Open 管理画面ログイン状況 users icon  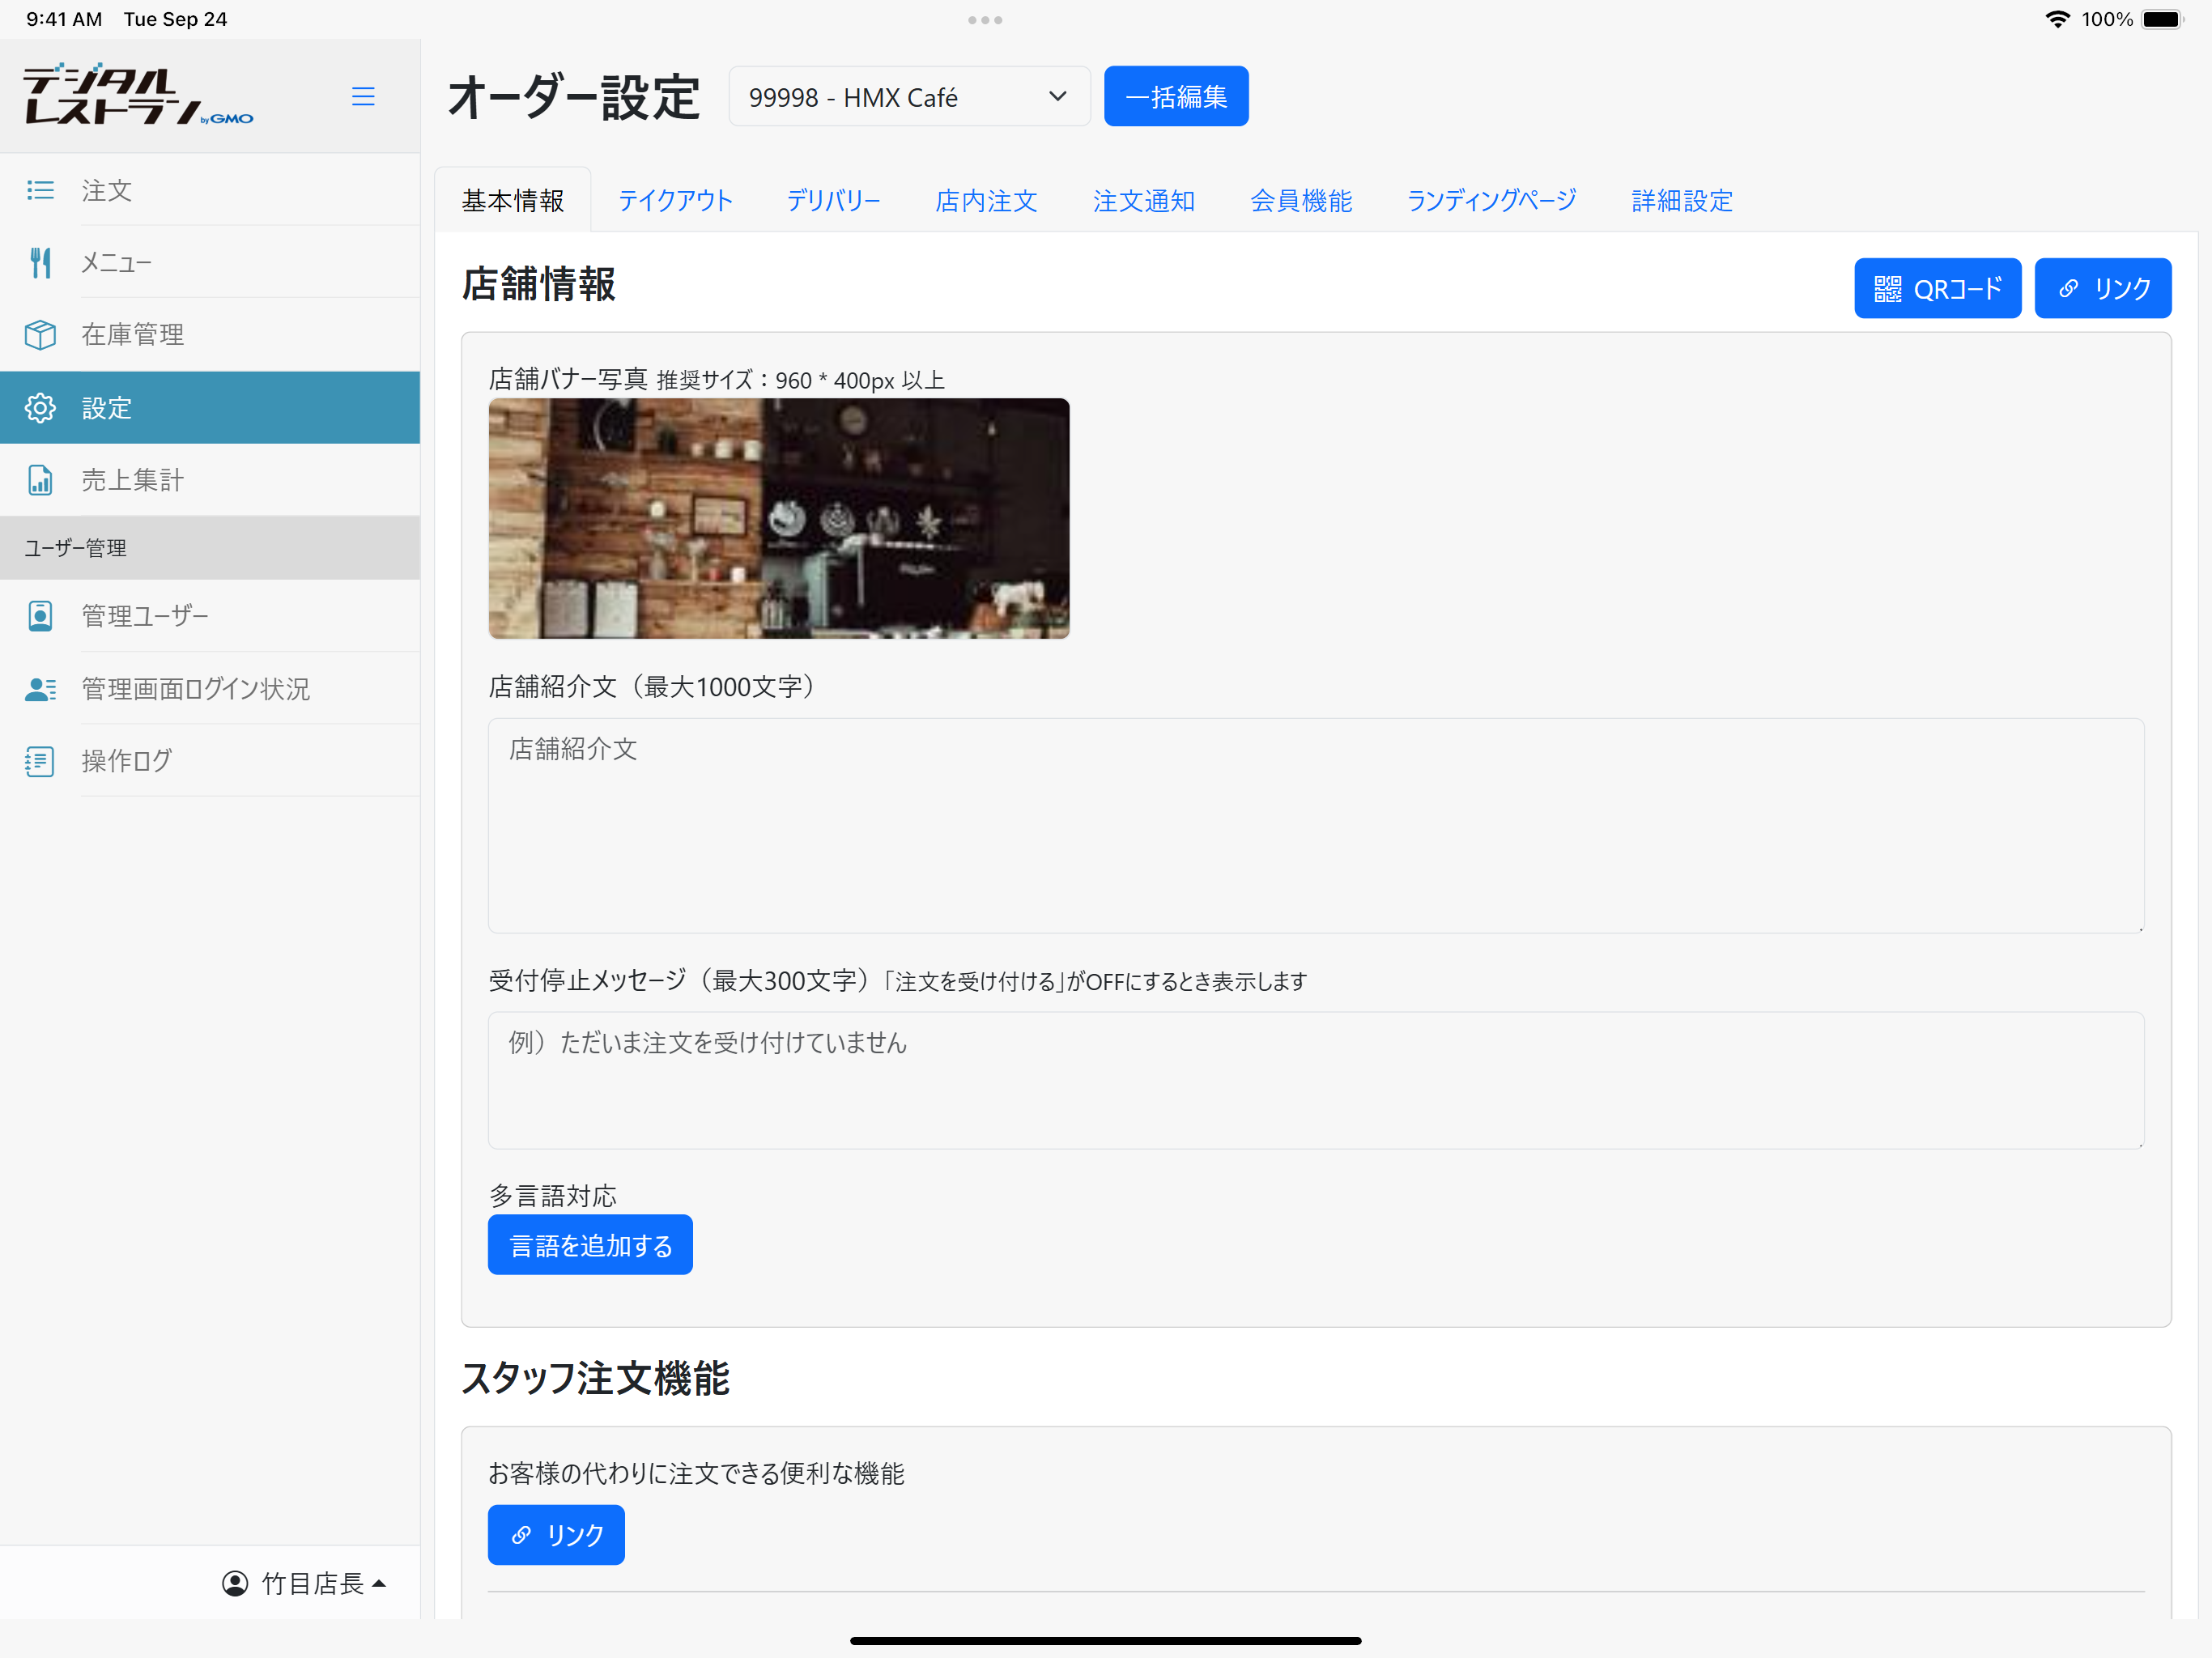click(x=40, y=688)
